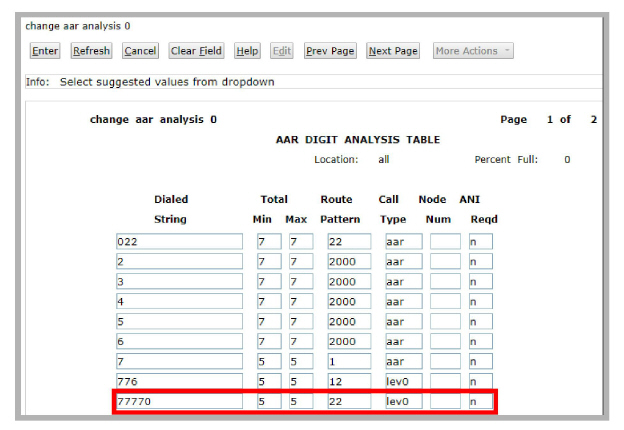Image resolution: width=624 pixels, height=430 pixels.
Task: Select Call Type lev0 in the 77770 row
Action: click(x=404, y=401)
